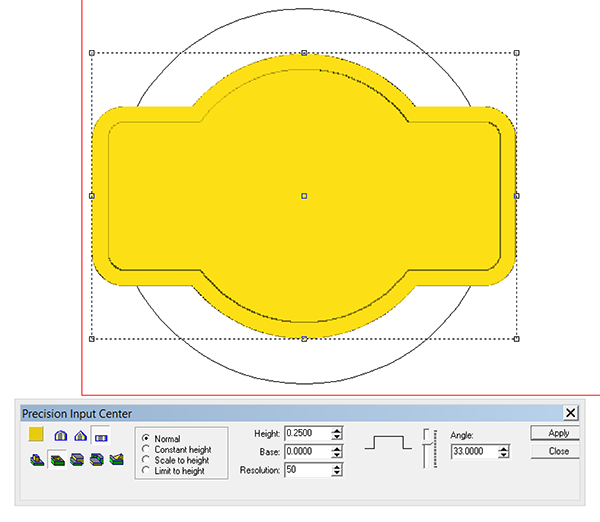Click the vertical angle slider handle
This screenshot has width=600, height=522.
pos(428,444)
